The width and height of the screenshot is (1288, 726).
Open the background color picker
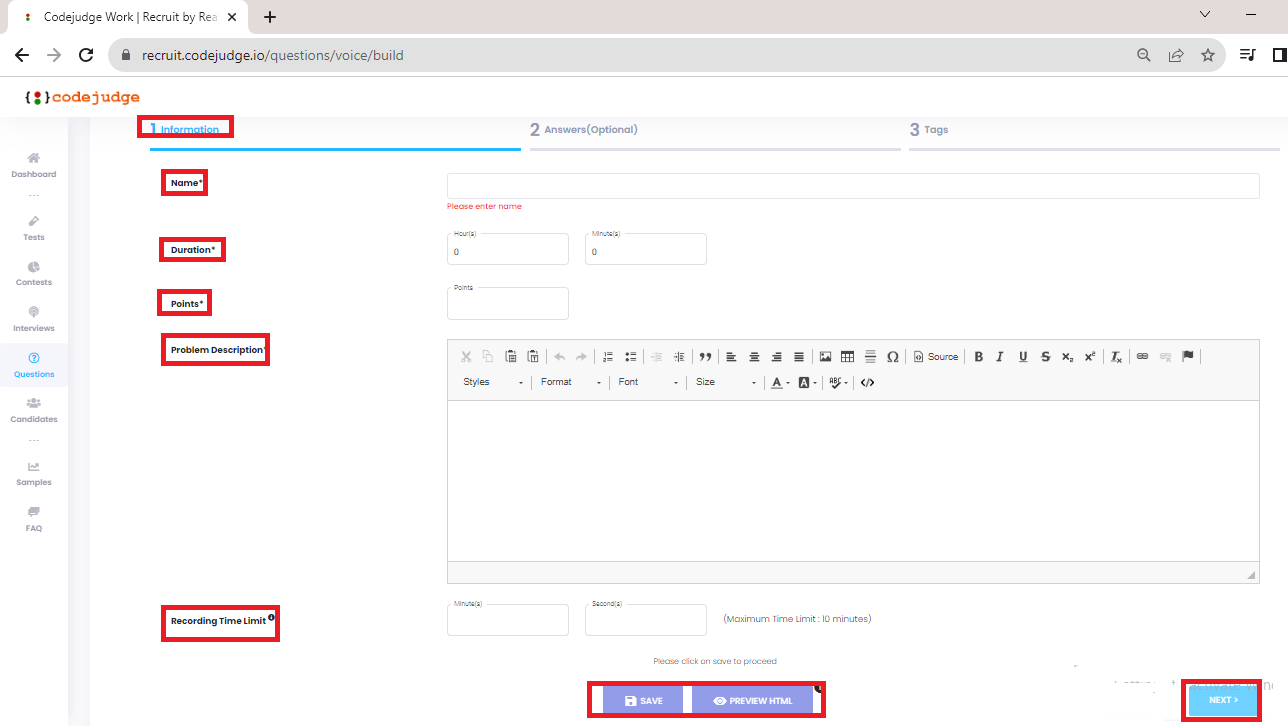(807, 382)
